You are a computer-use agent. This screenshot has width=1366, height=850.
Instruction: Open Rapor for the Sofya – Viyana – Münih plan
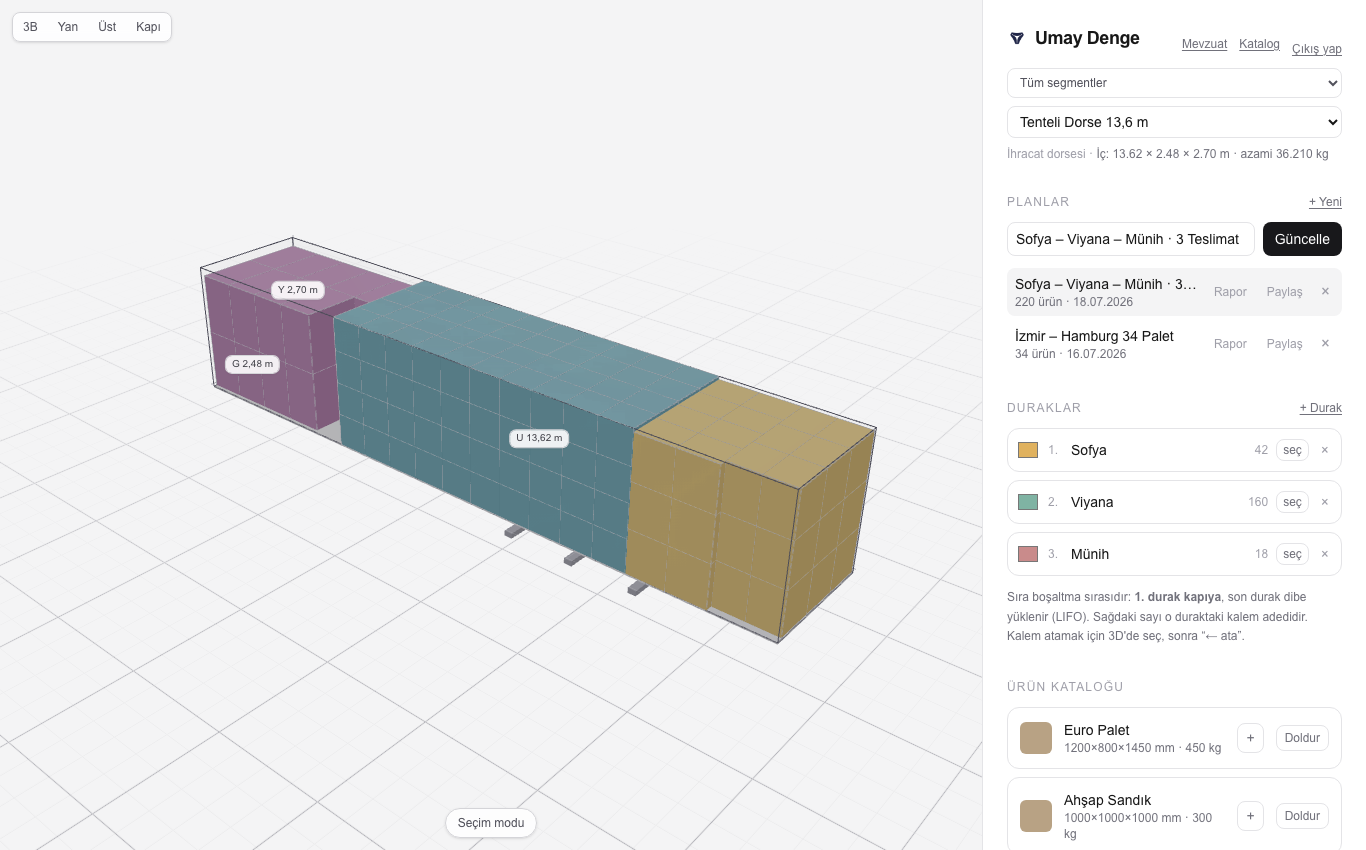pyautogui.click(x=1230, y=292)
